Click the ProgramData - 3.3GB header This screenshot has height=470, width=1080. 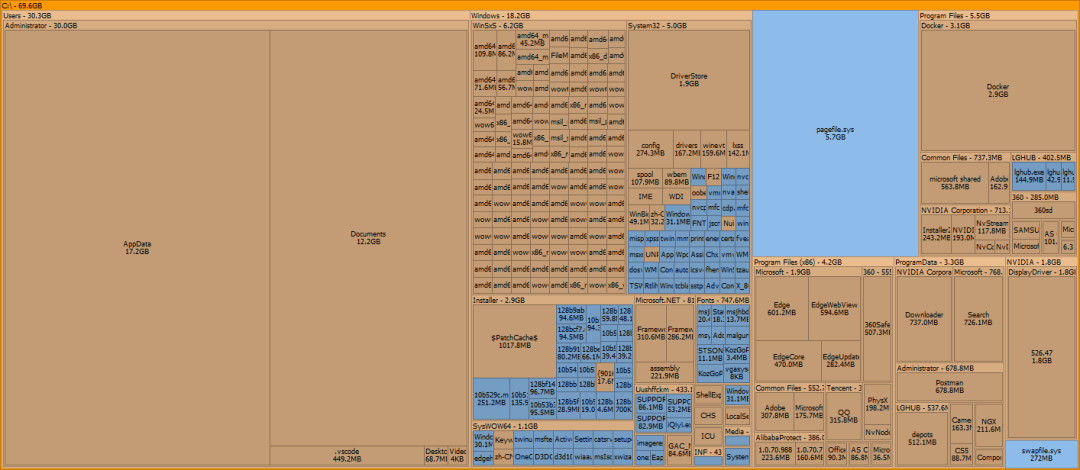(948, 262)
